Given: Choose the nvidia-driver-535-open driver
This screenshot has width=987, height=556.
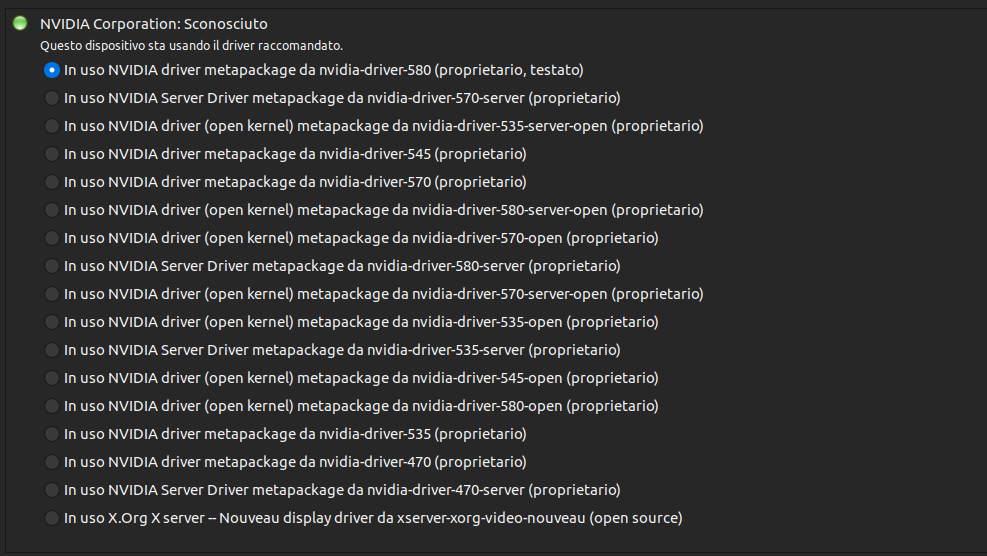Looking at the screenshot, I should 52,322.
